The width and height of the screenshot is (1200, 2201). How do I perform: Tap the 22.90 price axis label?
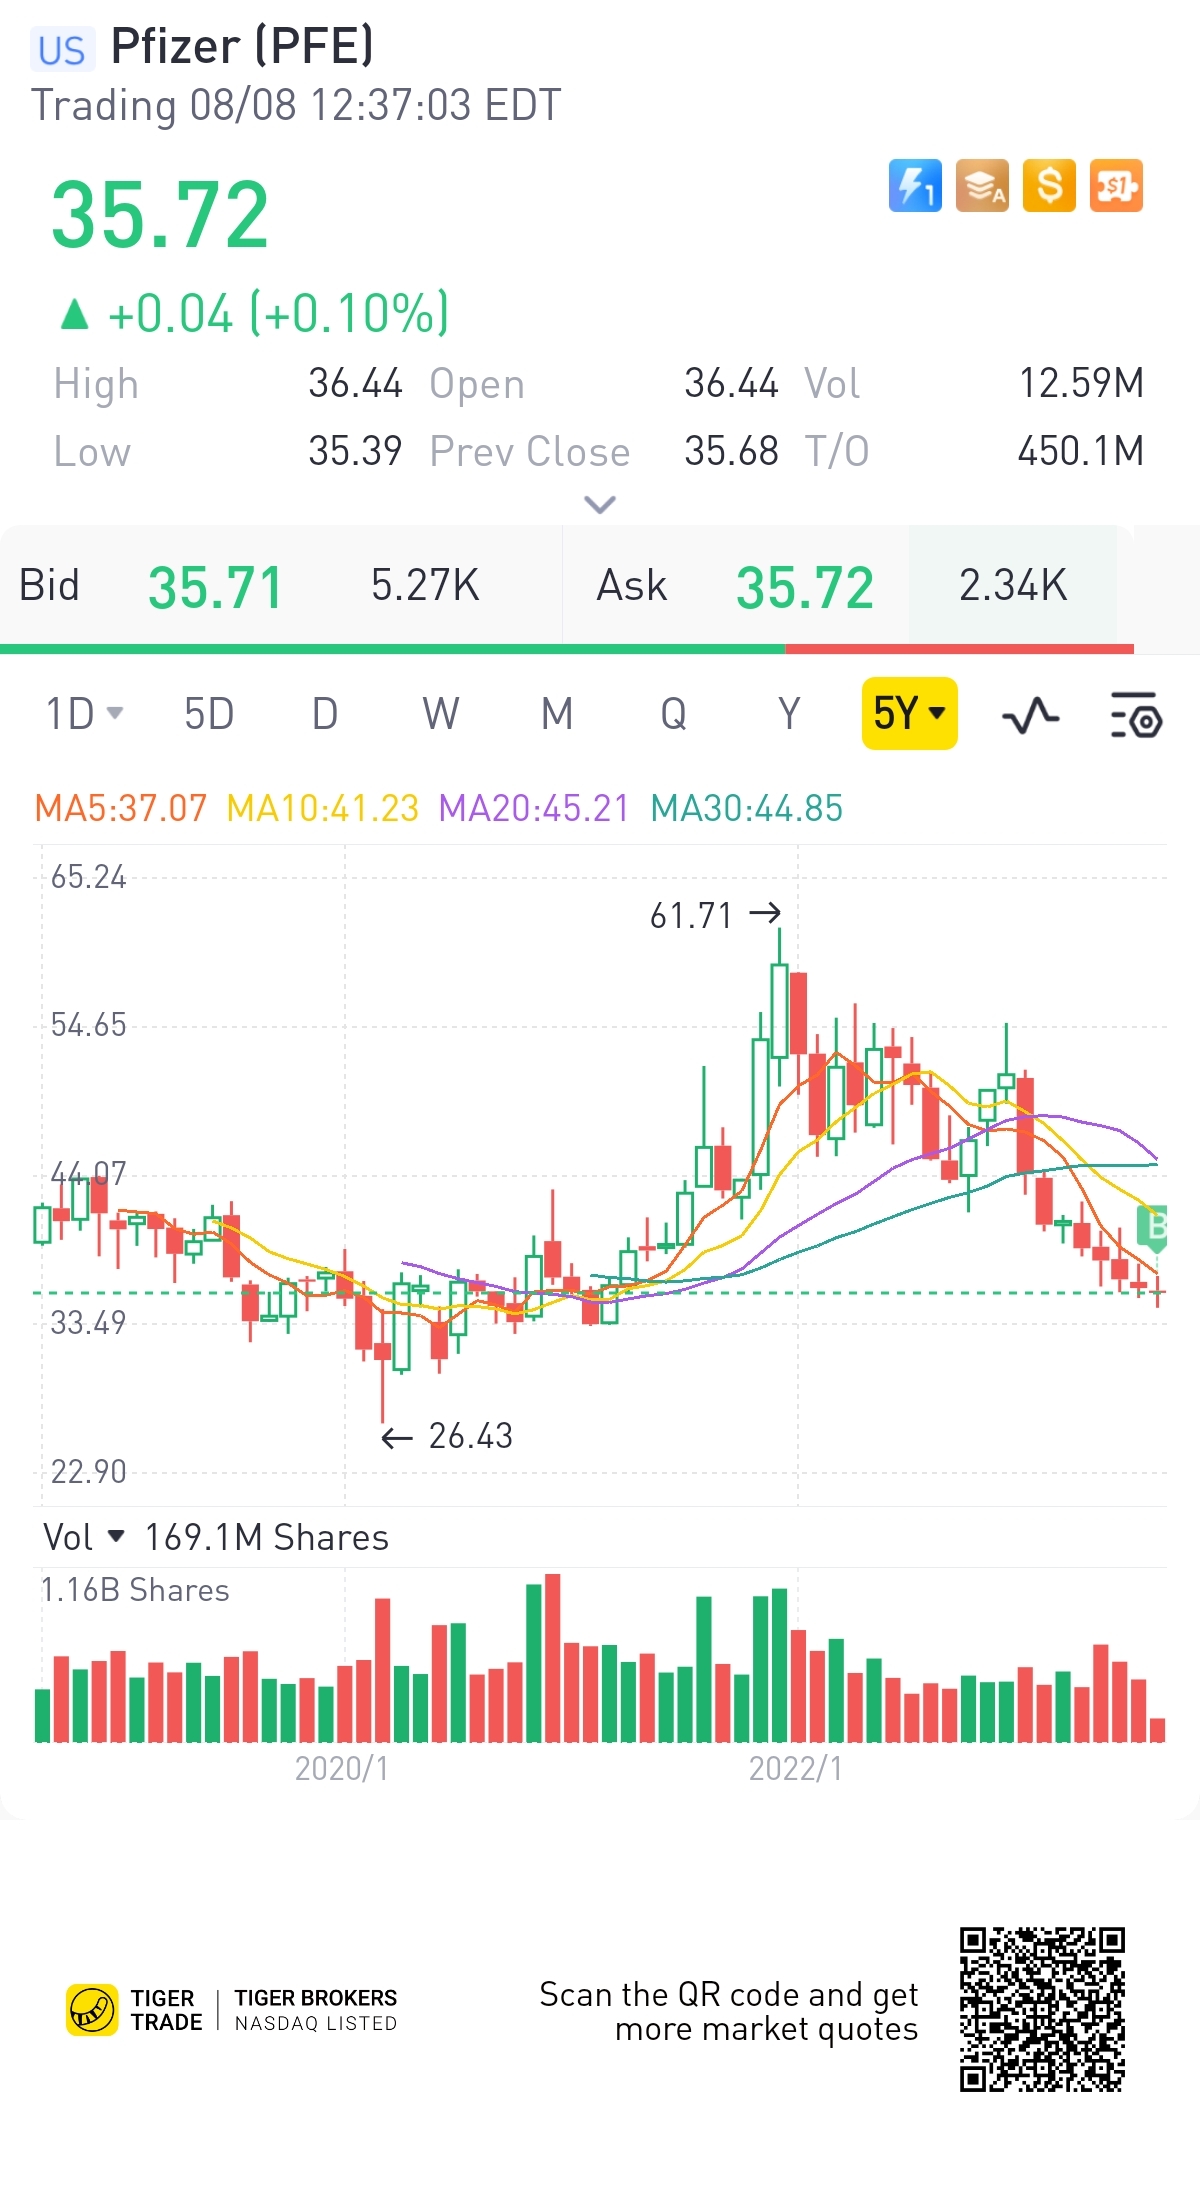point(89,1472)
